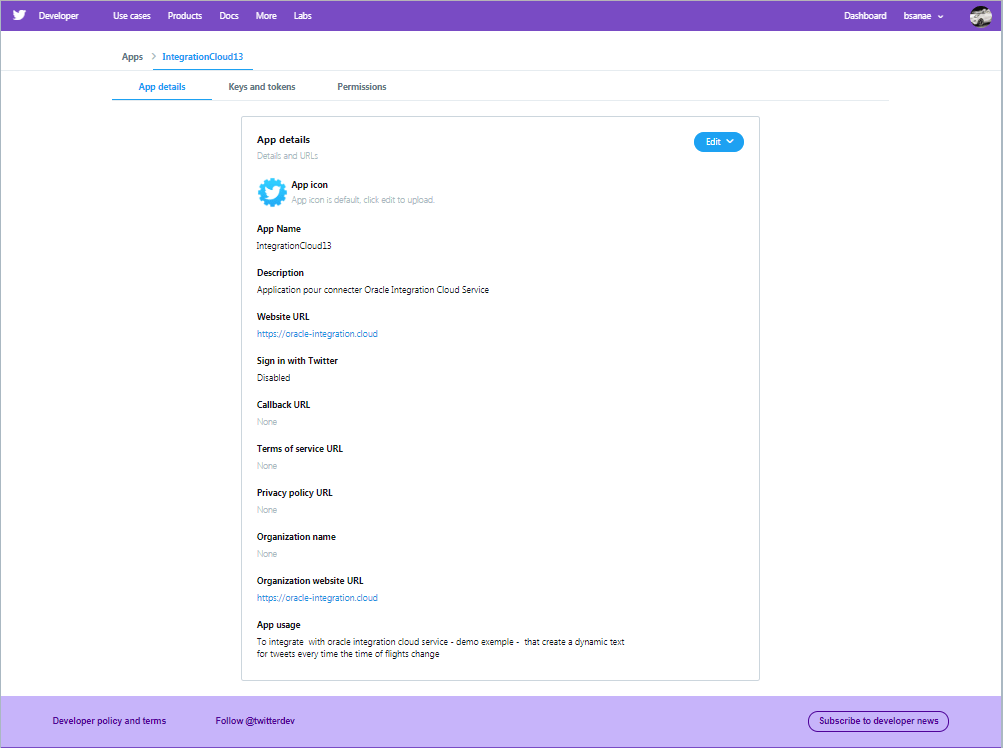This screenshot has height=748, width=1003.
Task: Open the Products menu
Action: point(184,15)
